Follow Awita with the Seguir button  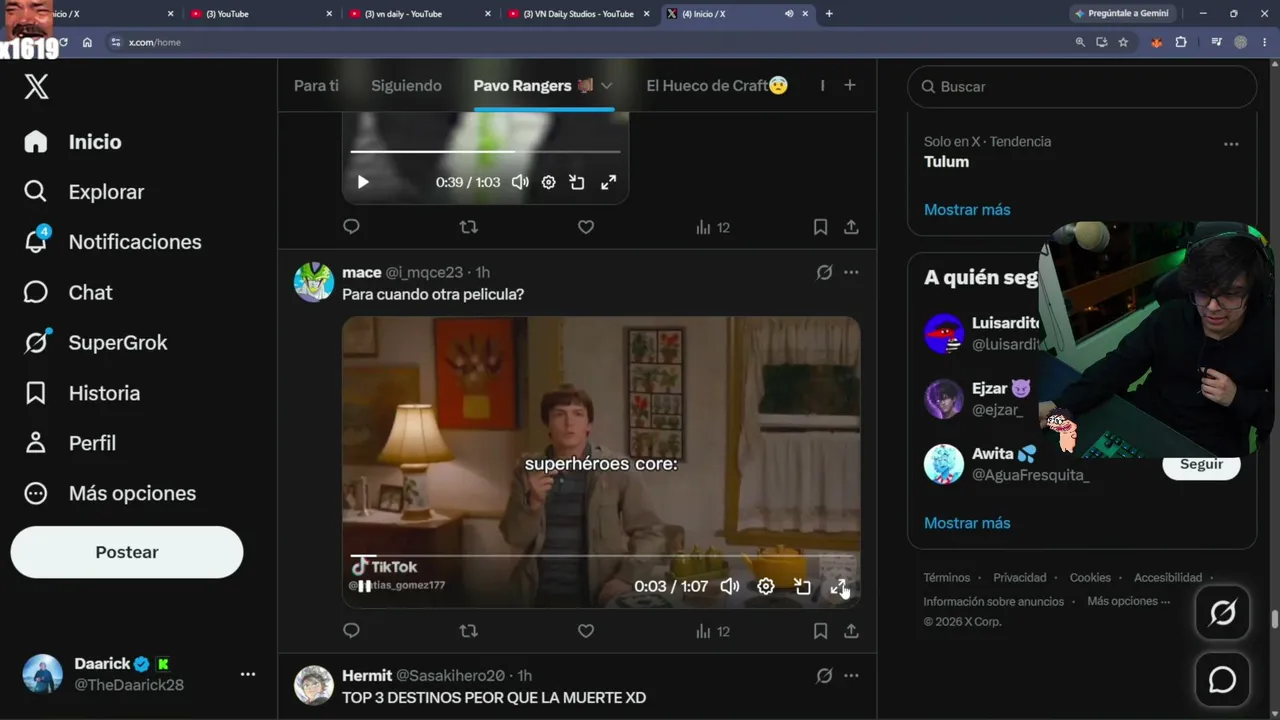(x=1201, y=465)
